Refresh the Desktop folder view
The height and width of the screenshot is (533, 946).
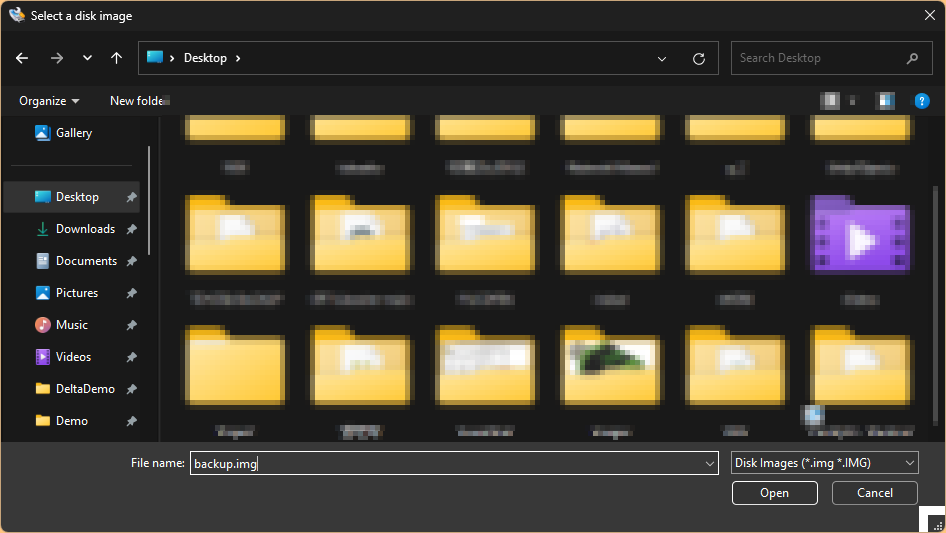point(699,59)
